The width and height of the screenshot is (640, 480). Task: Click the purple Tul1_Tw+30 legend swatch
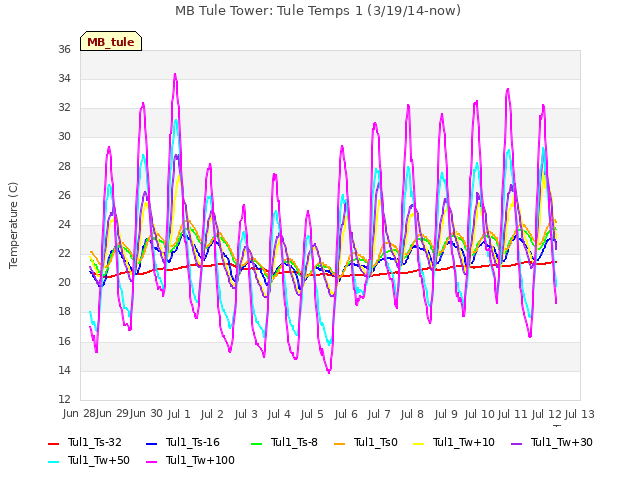pyautogui.click(x=516, y=443)
